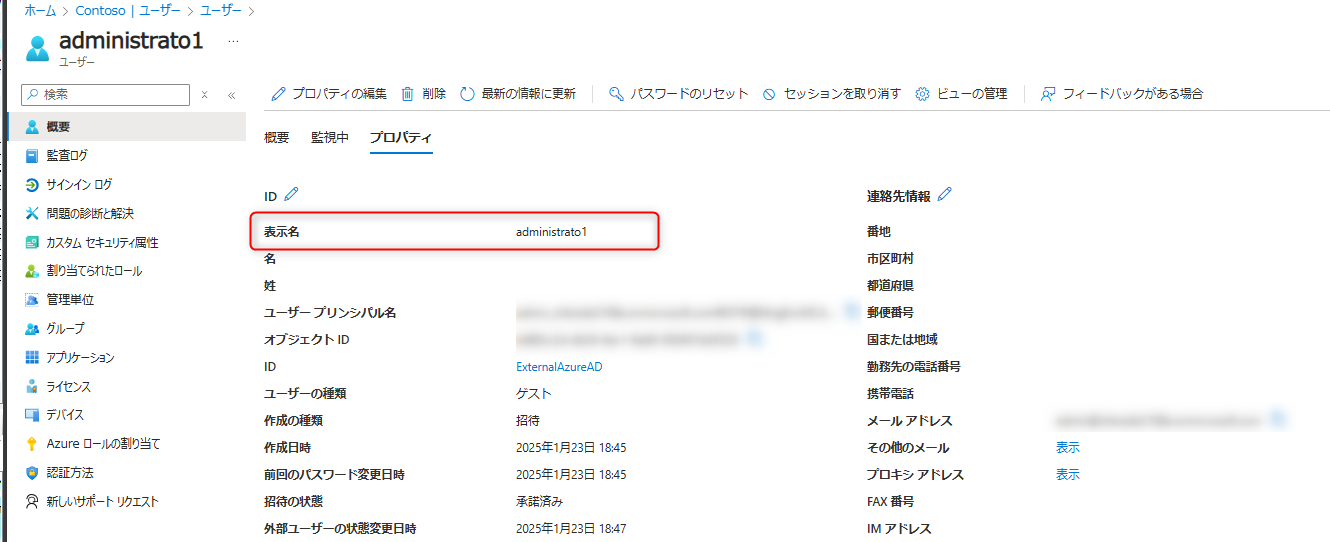The height and width of the screenshot is (542, 1330).
Task: Click 表示 link for プロキシ アドレス
Action: [1068, 475]
